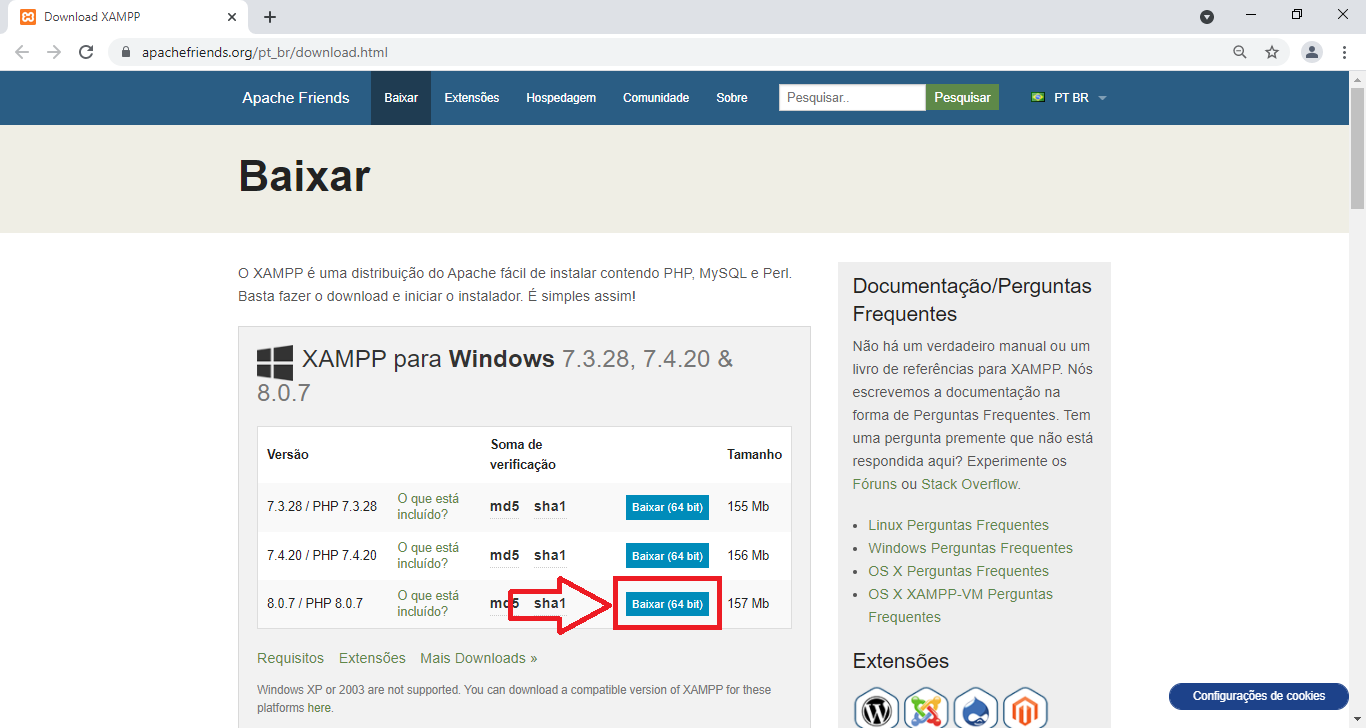This screenshot has width=1366, height=728.
Task: Click 'O que está incluído?' for 8.0.7
Action: pyautogui.click(x=428, y=604)
